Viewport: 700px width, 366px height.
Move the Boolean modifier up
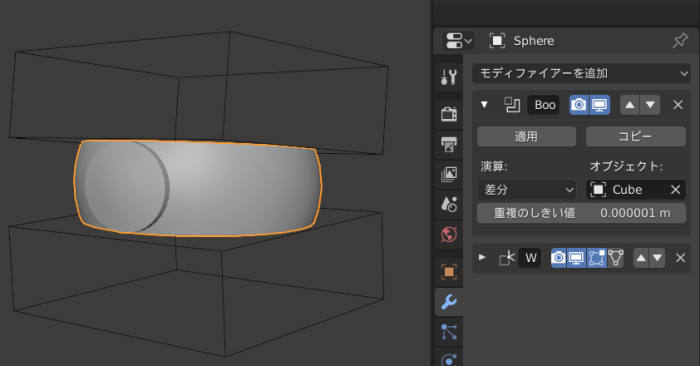tap(630, 105)
